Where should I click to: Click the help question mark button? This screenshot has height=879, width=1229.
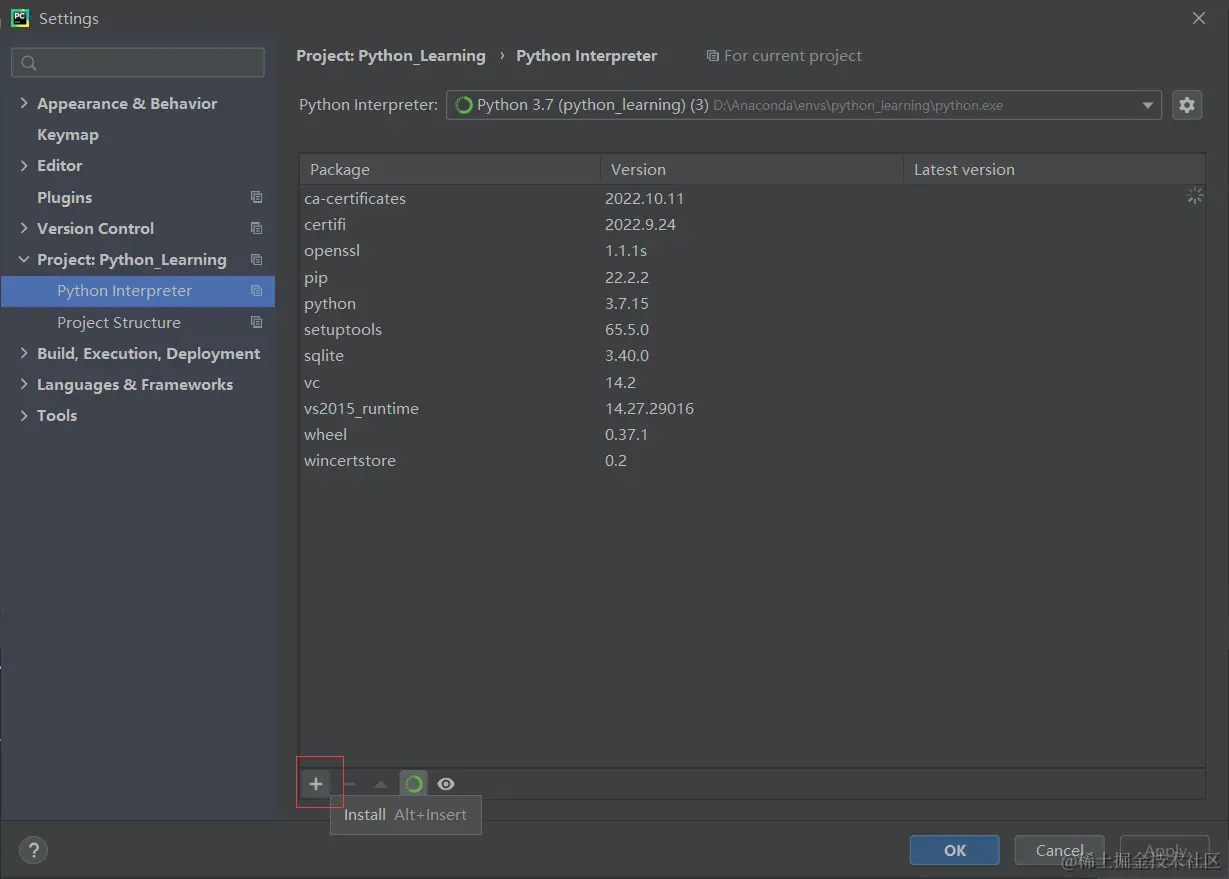[33, 851]
